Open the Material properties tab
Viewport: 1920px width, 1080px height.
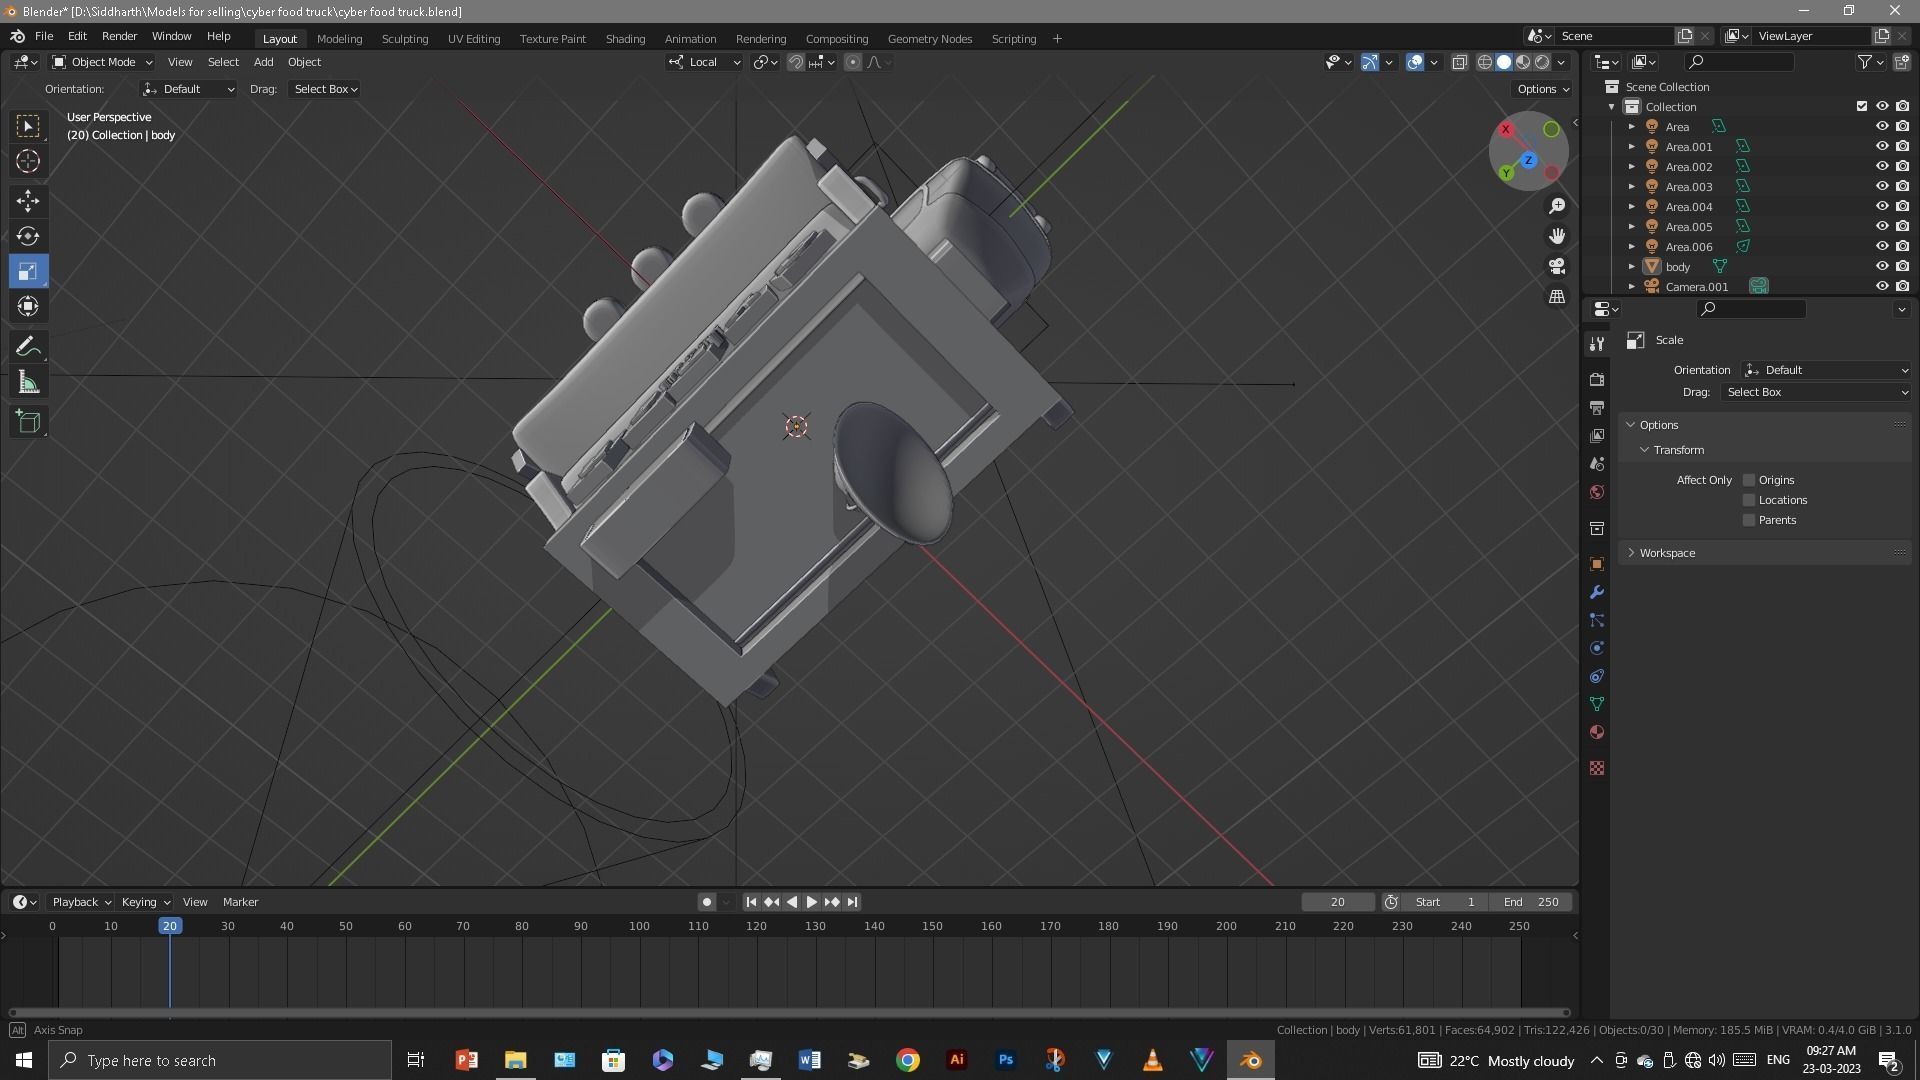(x=1597, y=733)
